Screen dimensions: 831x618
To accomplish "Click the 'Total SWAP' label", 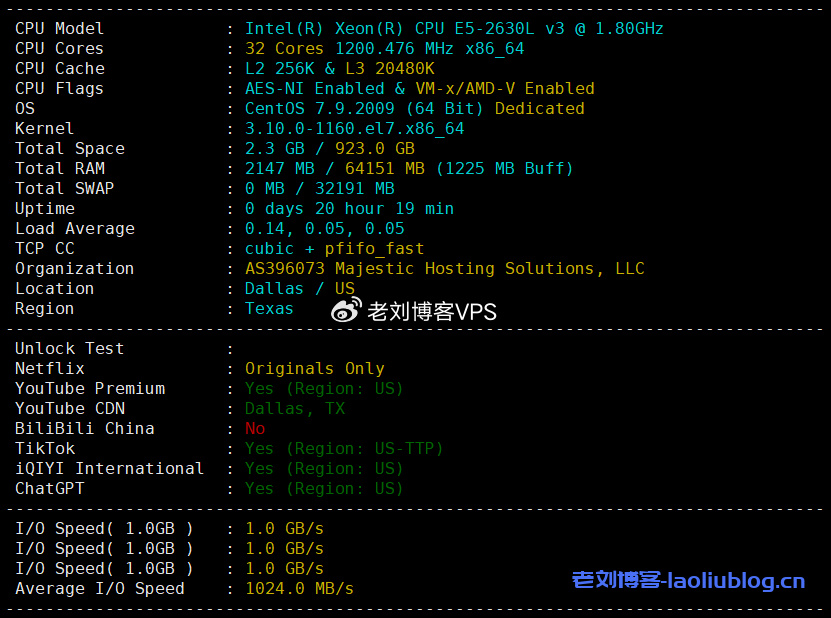I will 65,189.
